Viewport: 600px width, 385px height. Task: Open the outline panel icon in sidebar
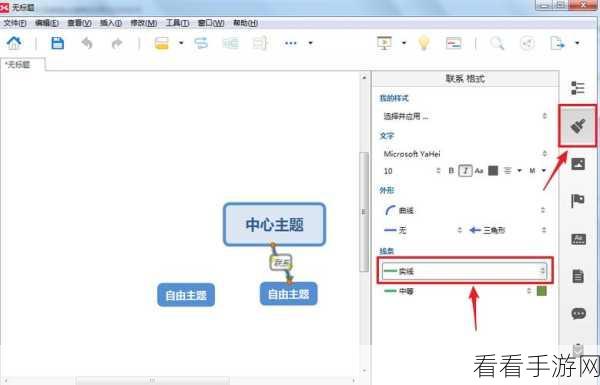[578, 88]
